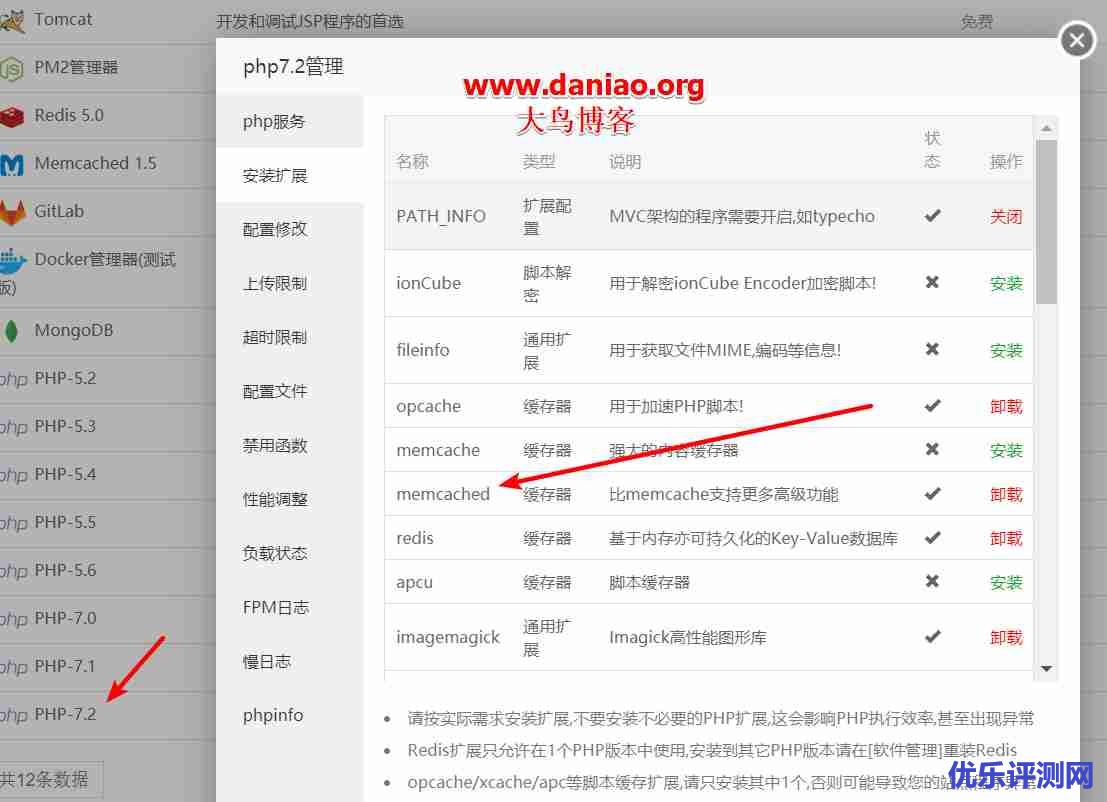Click the redis extension name
Viewport: 1107px width, 802px height.
(x=414, y=539)
